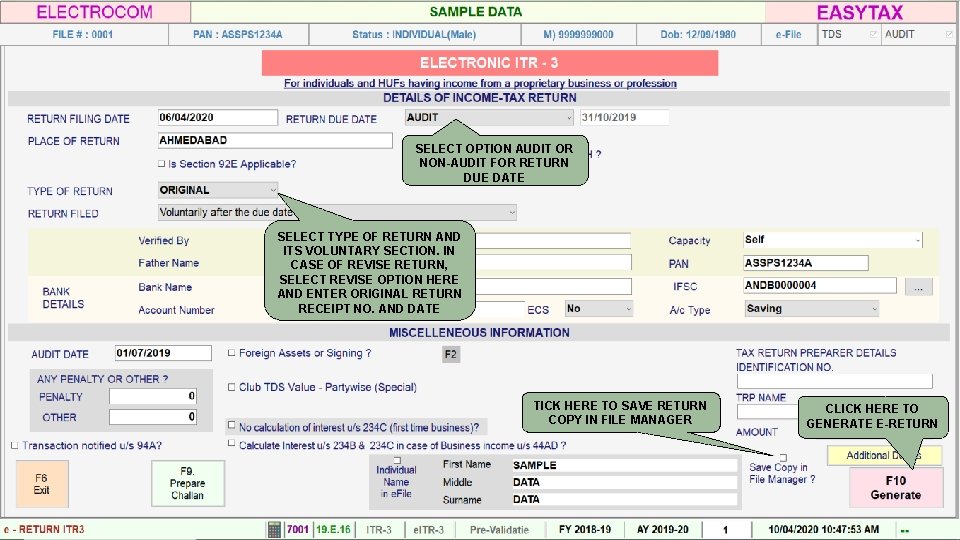Open the calculator icon in the status bar
Screen dimensions: 960x540
(x=274, y=530)
